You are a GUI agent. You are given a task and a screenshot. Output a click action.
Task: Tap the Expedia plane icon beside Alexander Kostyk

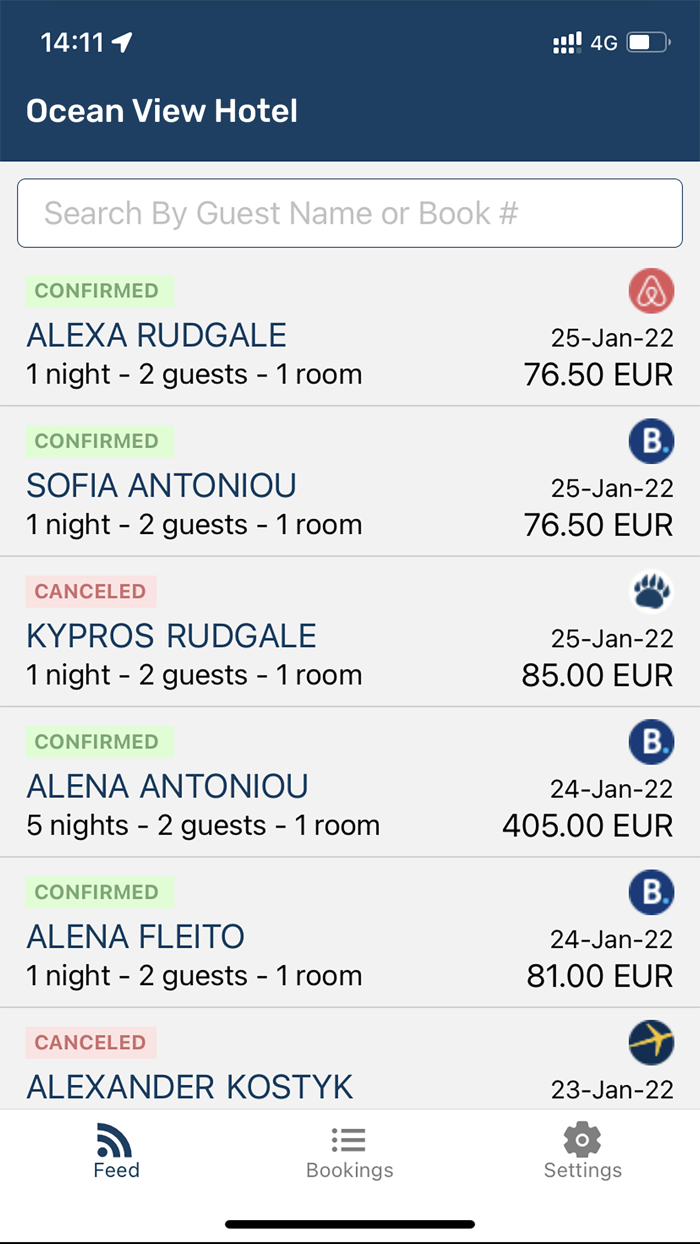651,1043
